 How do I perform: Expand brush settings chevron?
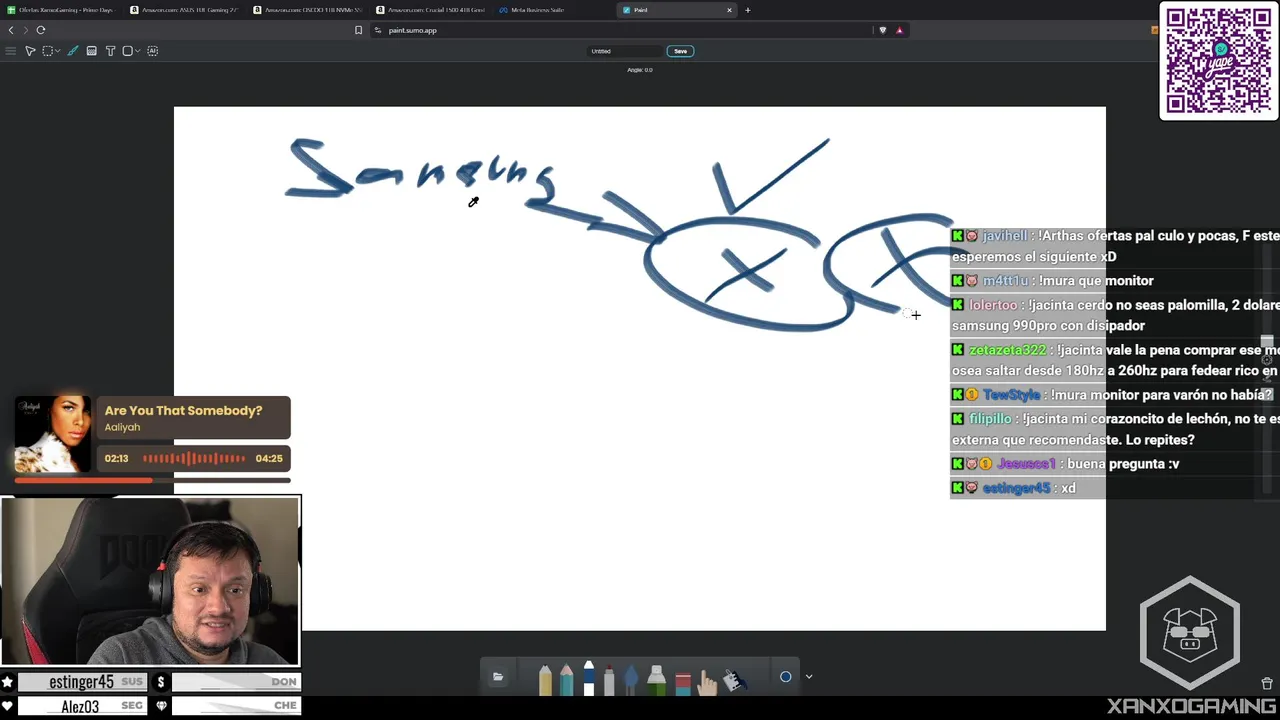pyautogui.click(x=809, y=677)
